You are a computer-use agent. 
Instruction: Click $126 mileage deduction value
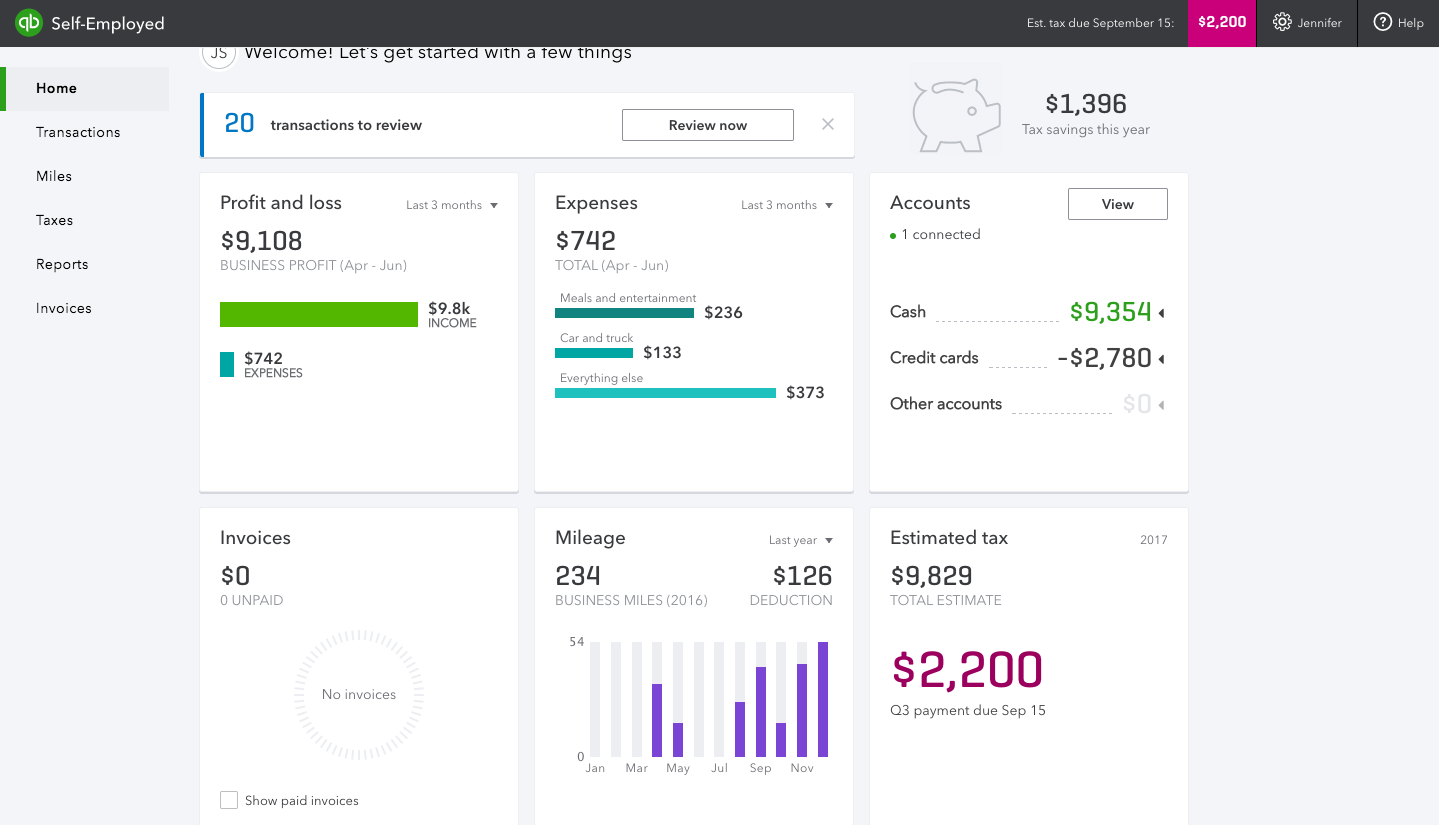[803, 575]
